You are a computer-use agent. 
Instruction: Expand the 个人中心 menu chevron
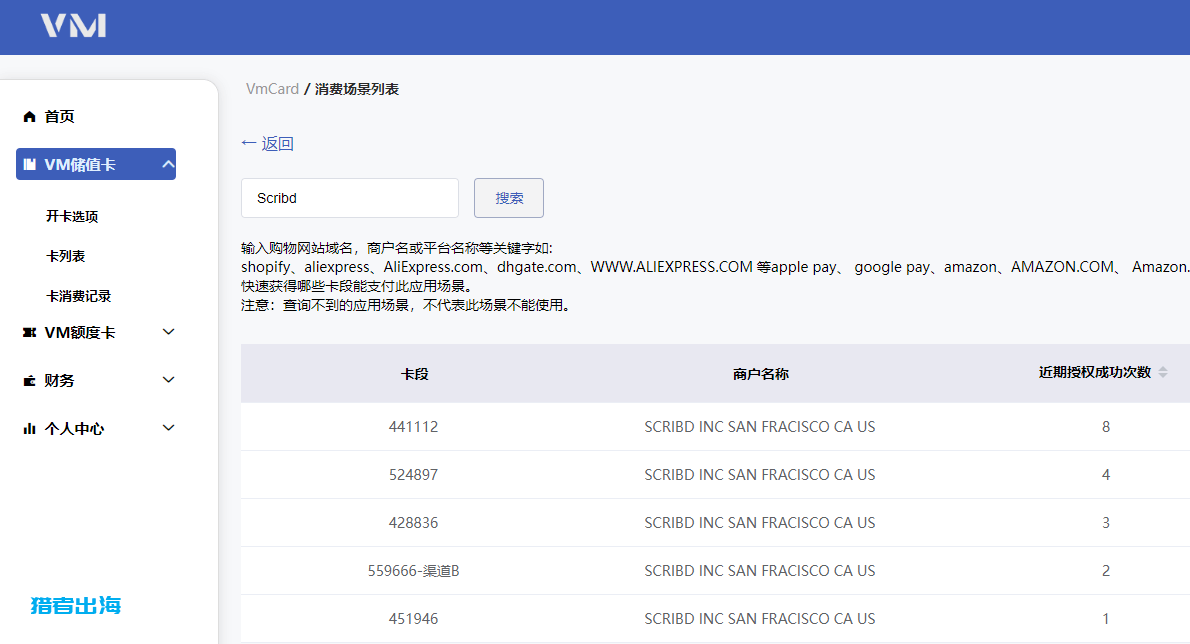(168, 428)
